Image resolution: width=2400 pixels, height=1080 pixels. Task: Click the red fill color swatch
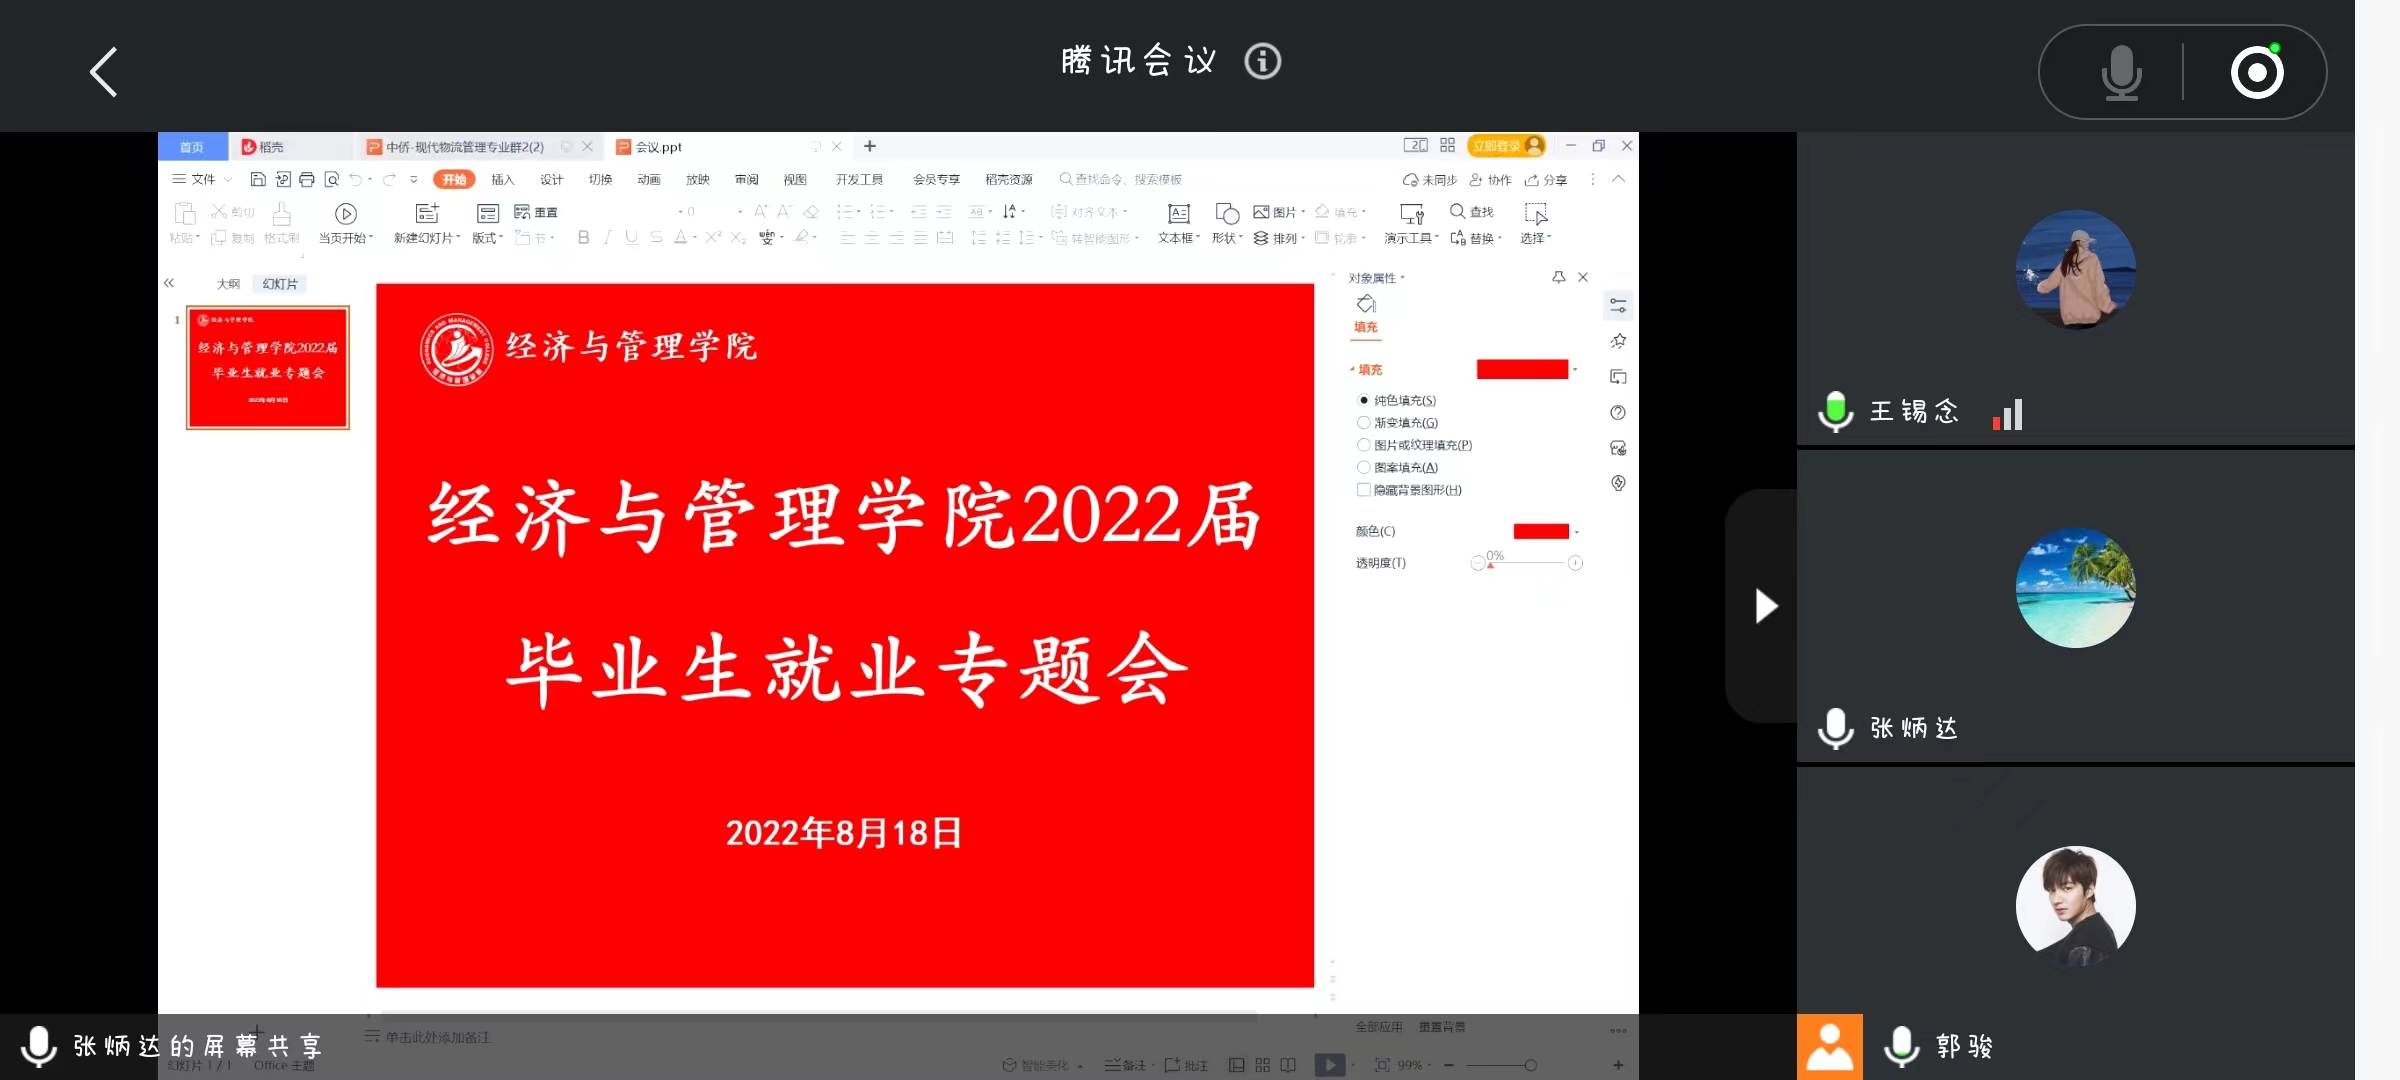tap(1521, 369)
